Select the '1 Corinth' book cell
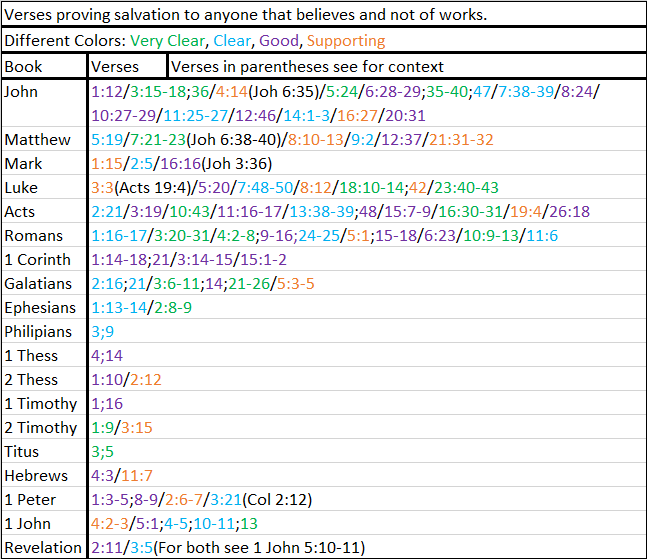This screenshot has width=647, height=559. pos(45,259)
